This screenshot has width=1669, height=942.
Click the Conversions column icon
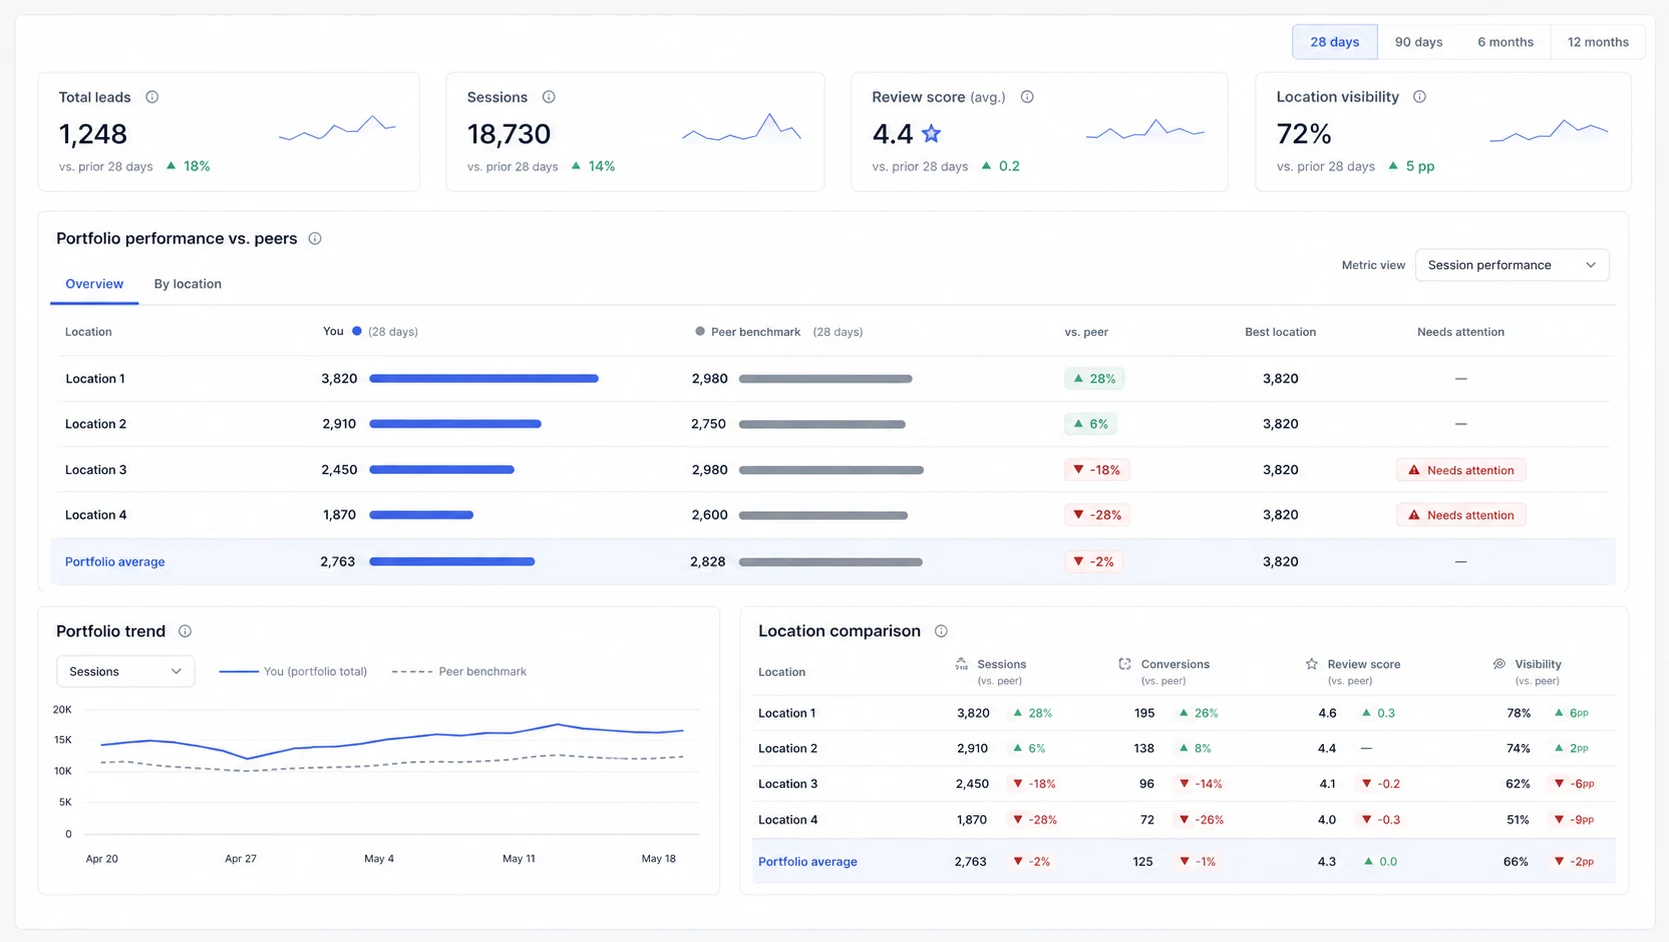click(x=1125, y=664)
